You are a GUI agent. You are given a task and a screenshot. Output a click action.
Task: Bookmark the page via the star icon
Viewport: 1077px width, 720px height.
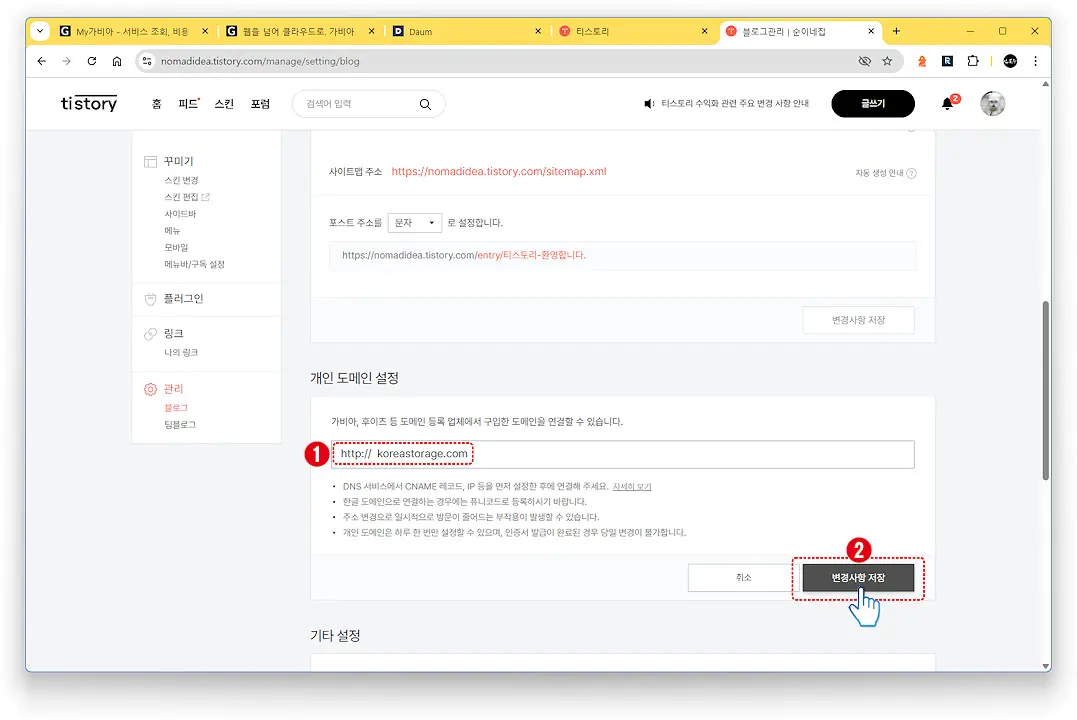pos(887,61)
